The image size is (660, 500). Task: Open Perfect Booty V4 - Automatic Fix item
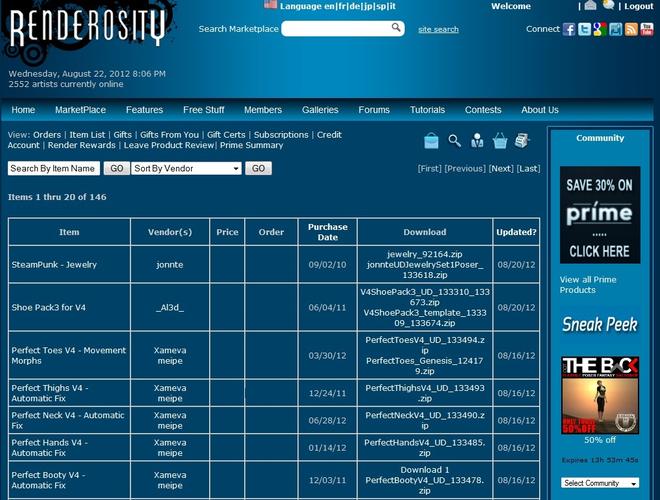pos(48,480)
